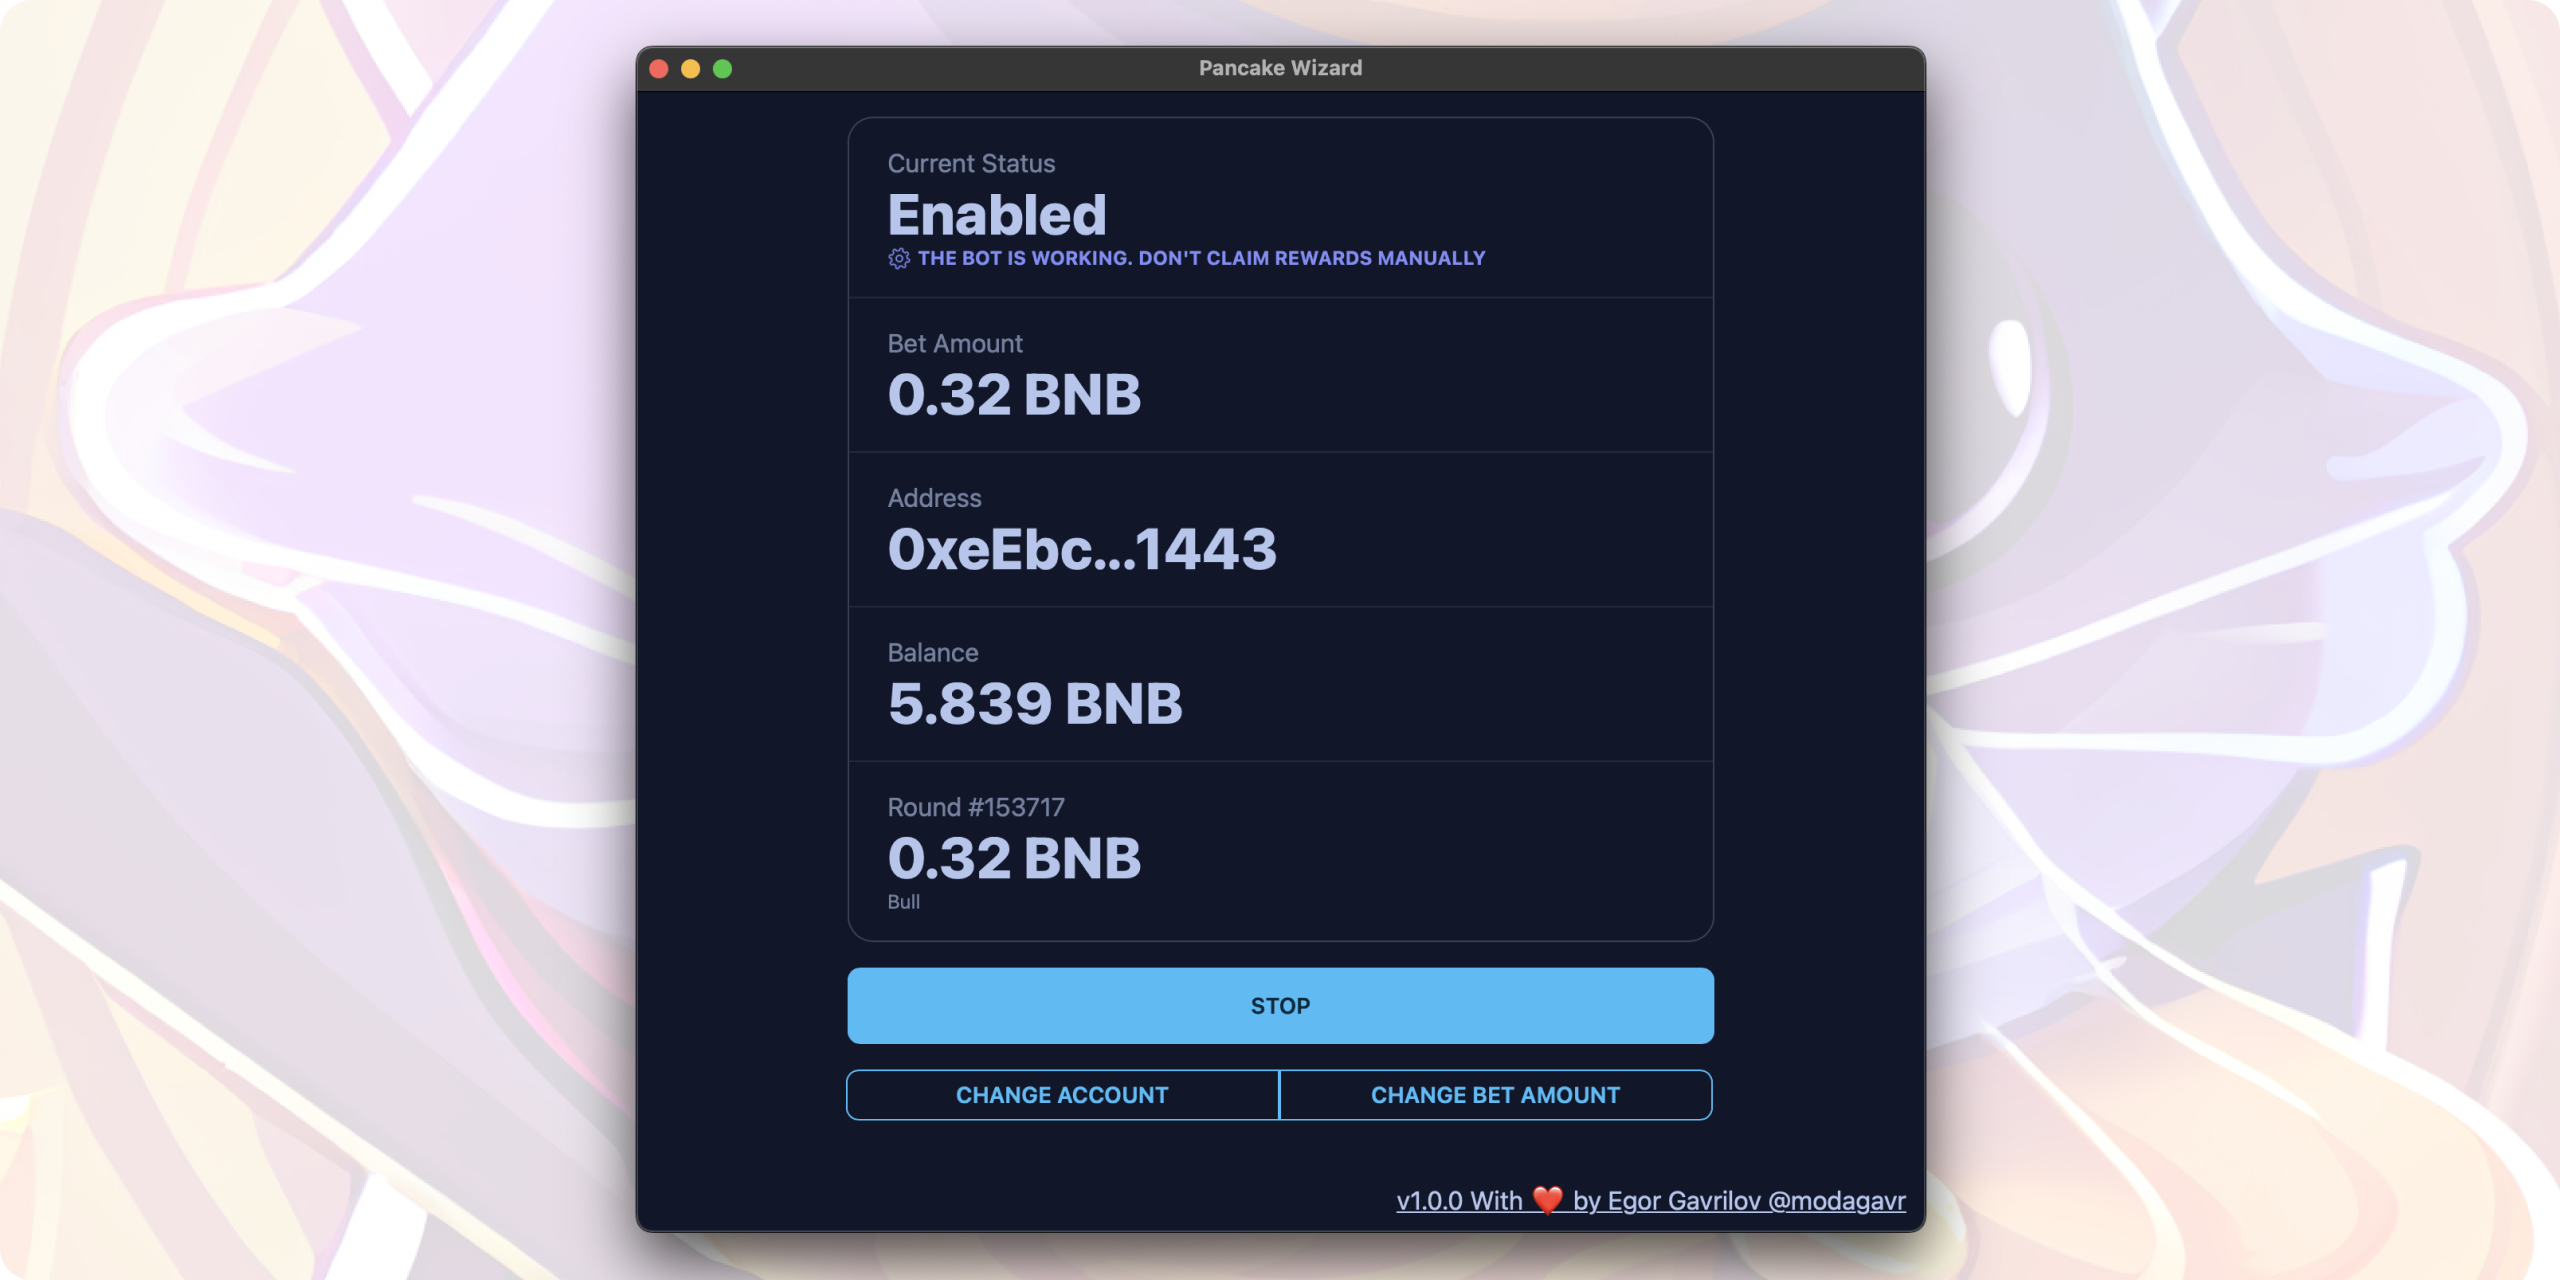2560x1280 pixels.
Task: Click the red close window button
Action: tap(659, 69)
